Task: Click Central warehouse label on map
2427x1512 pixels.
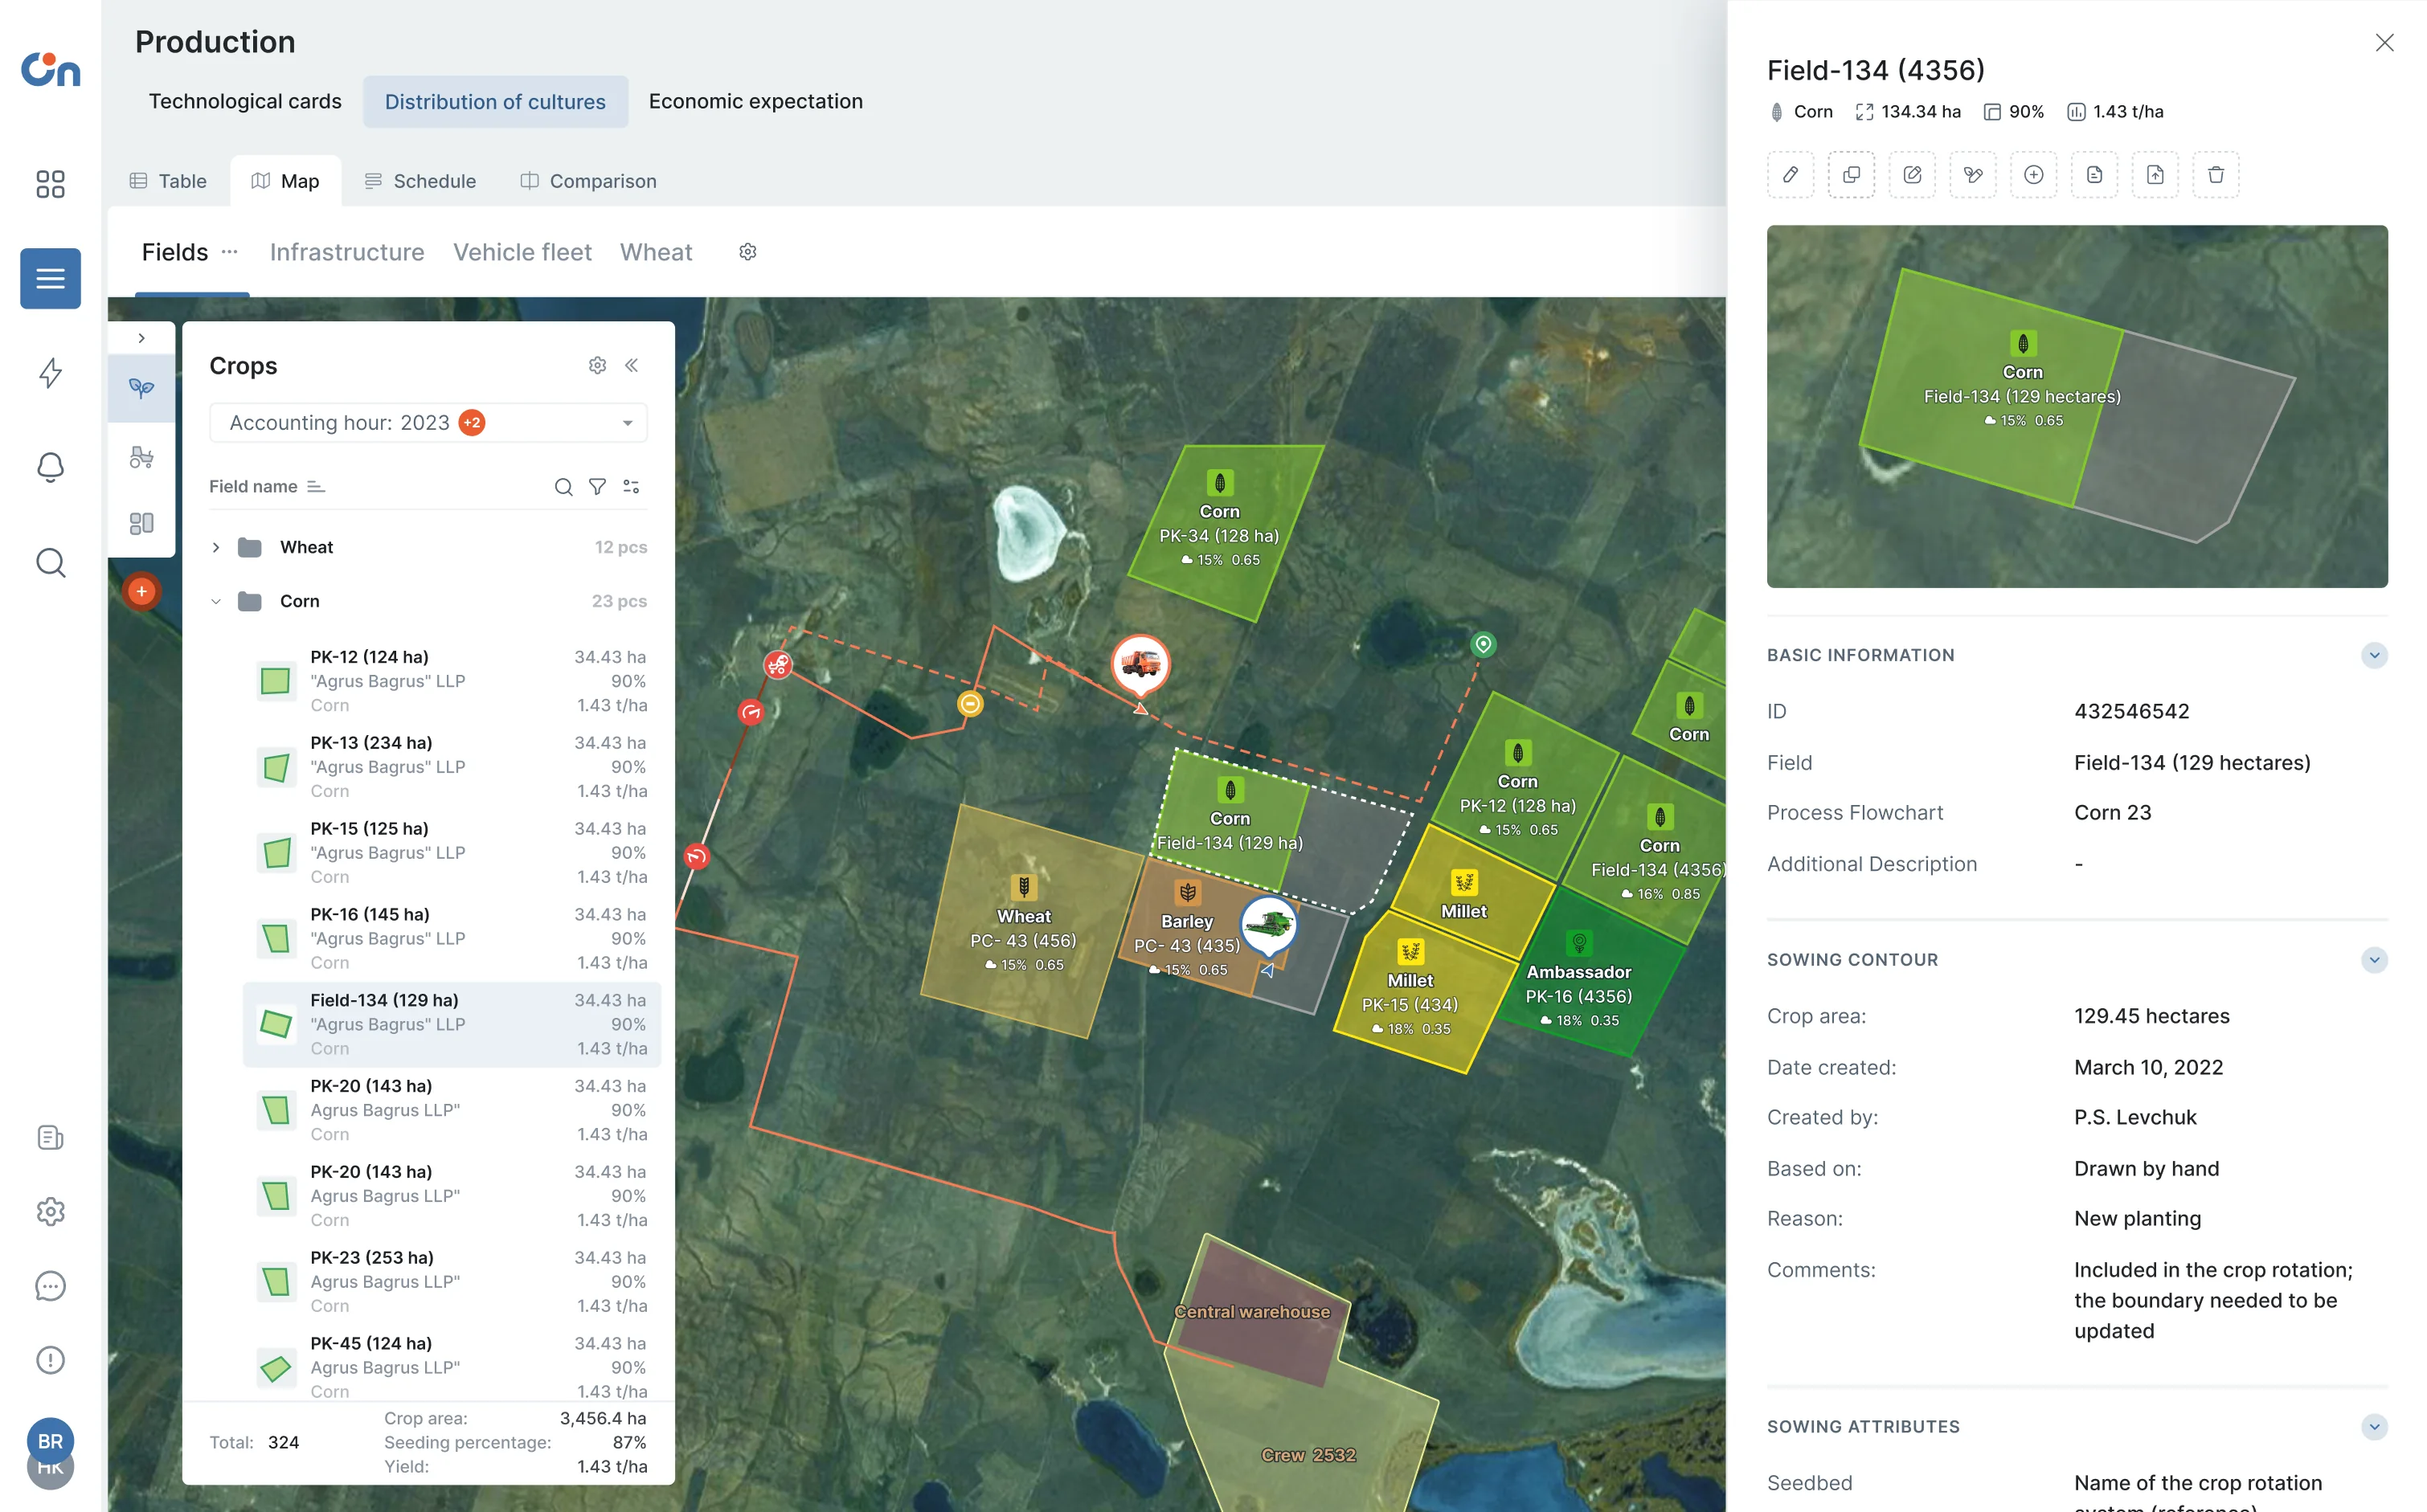Action: [1252, 1312]
